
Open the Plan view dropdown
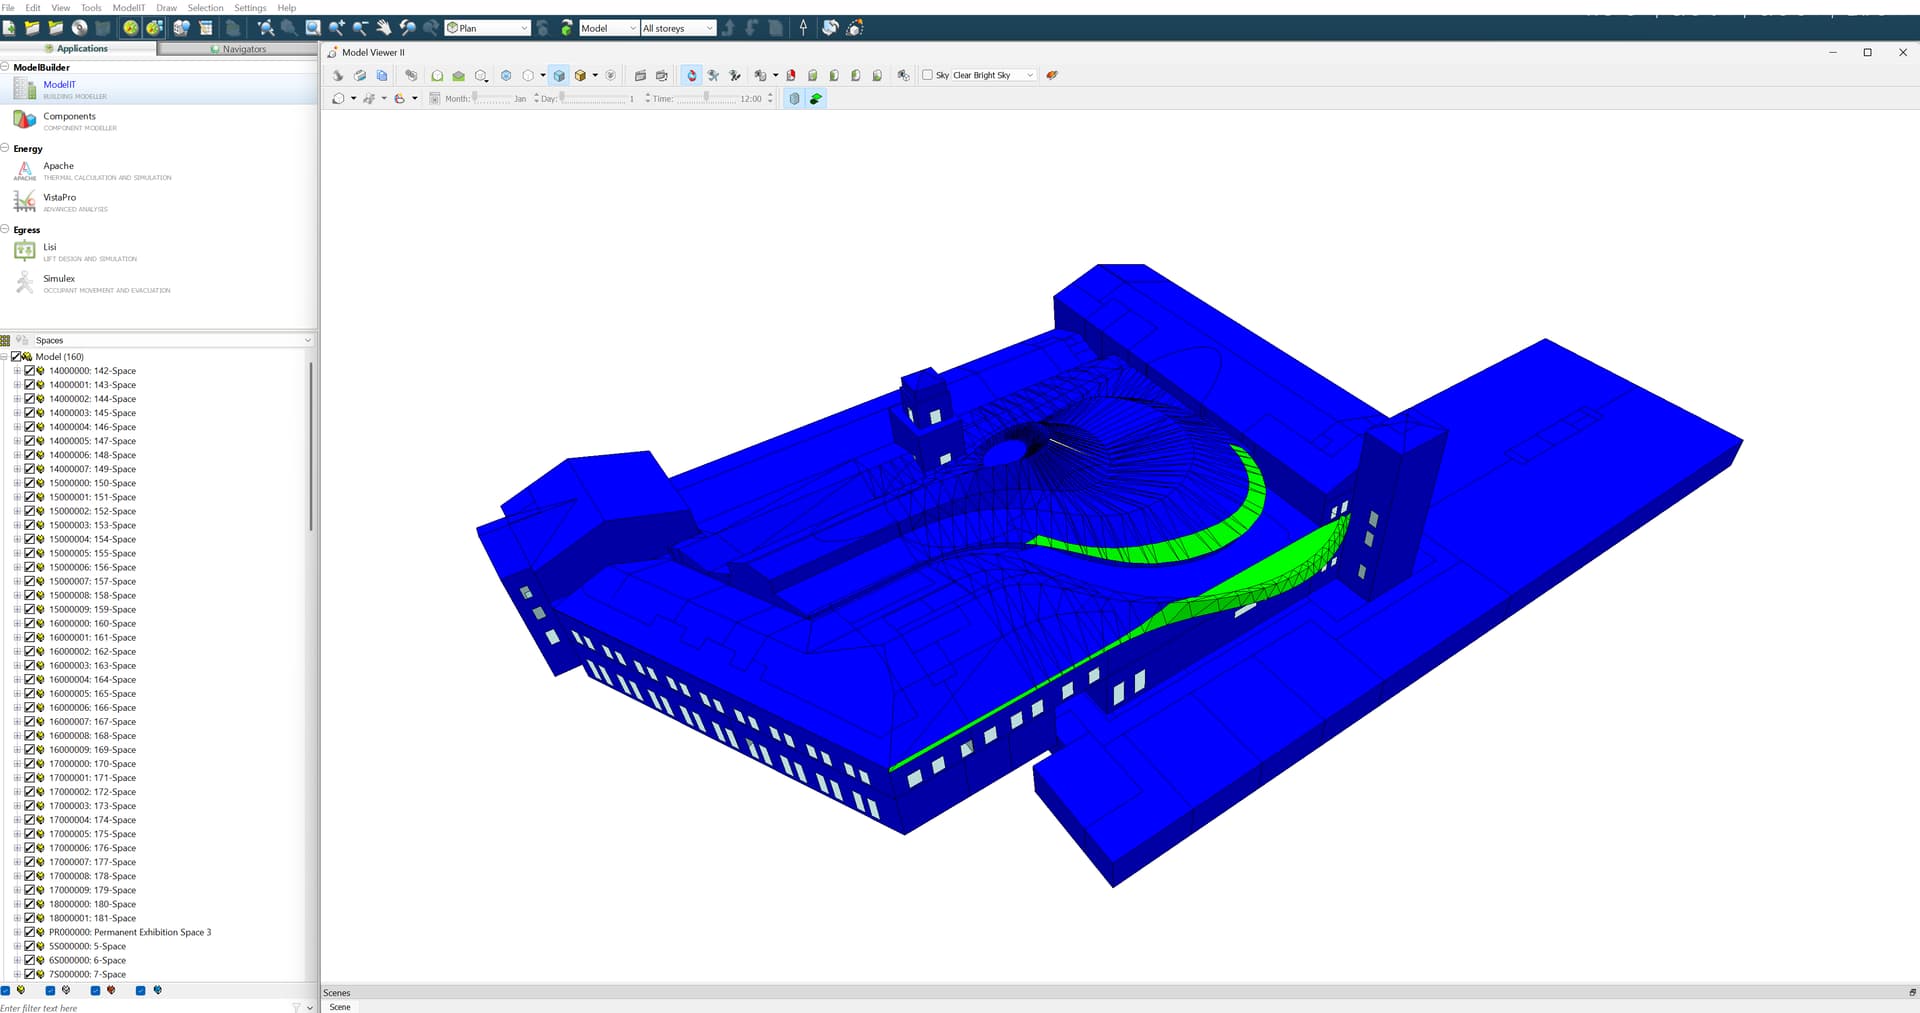[x=487, y=28]
